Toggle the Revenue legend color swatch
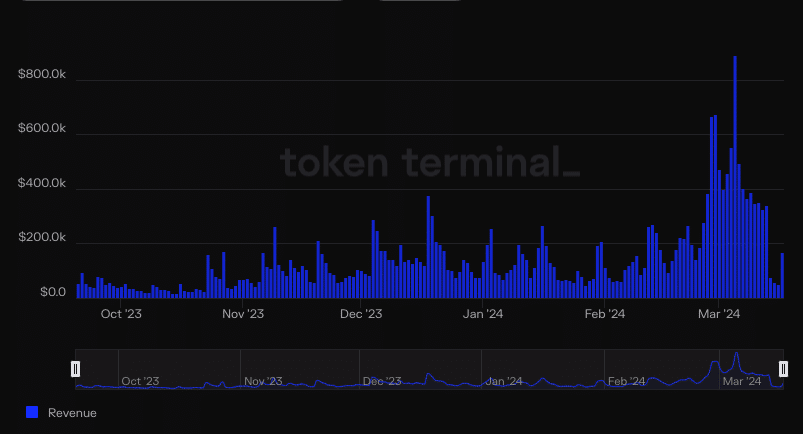803x434 pixels. coord(32,412)
